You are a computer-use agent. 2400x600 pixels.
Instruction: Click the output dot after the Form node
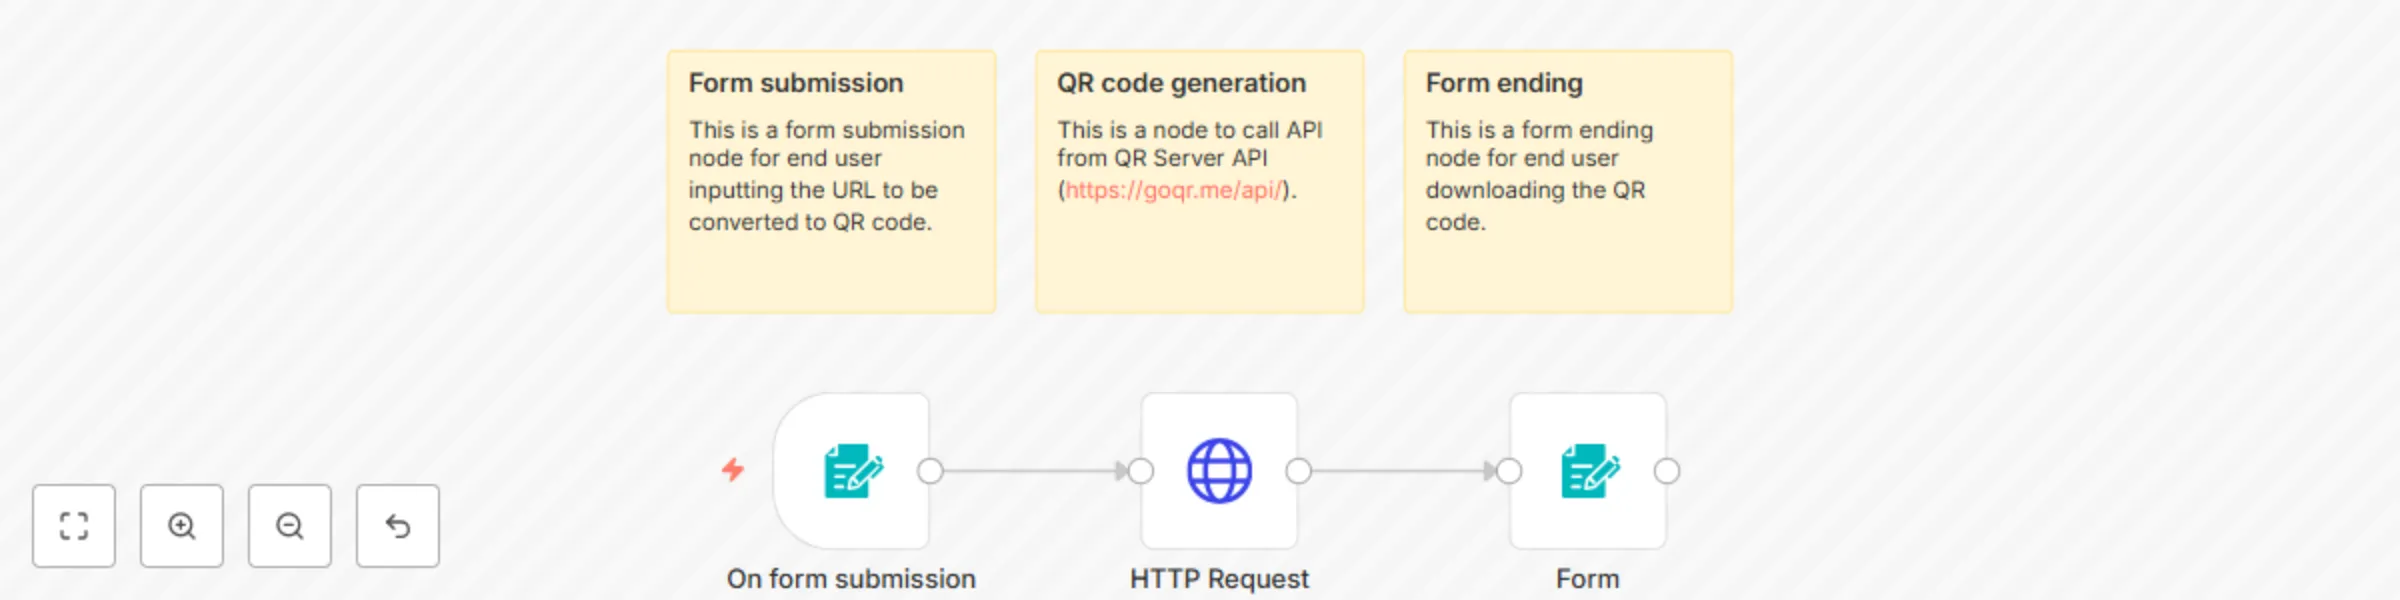click(x=1666, y=470)
